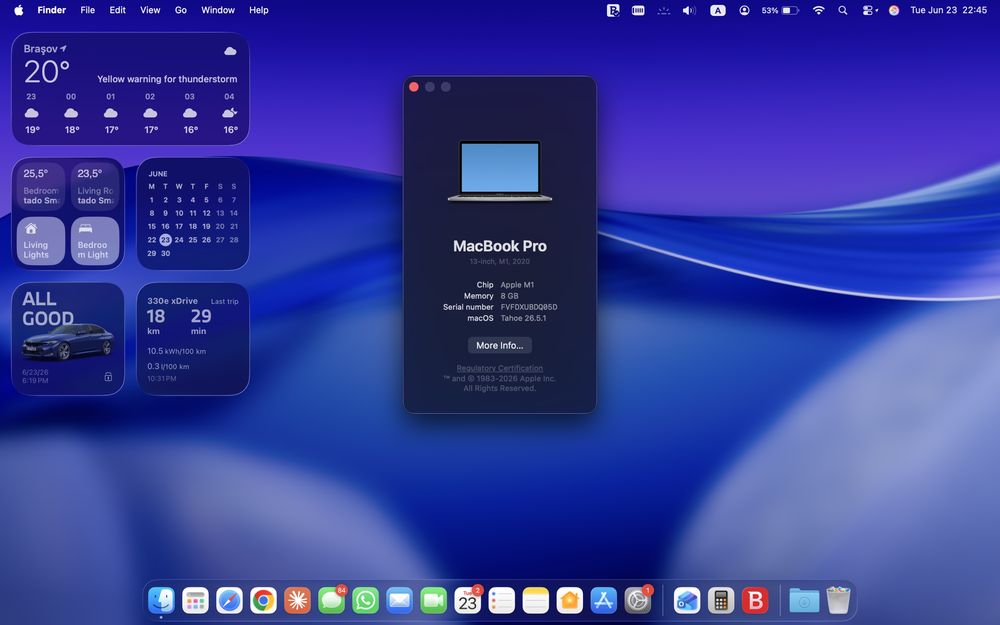Open Calculator from the Dock
This screenshot has width=1000, height=625.
pyautogui.click(x=721, y=600)
